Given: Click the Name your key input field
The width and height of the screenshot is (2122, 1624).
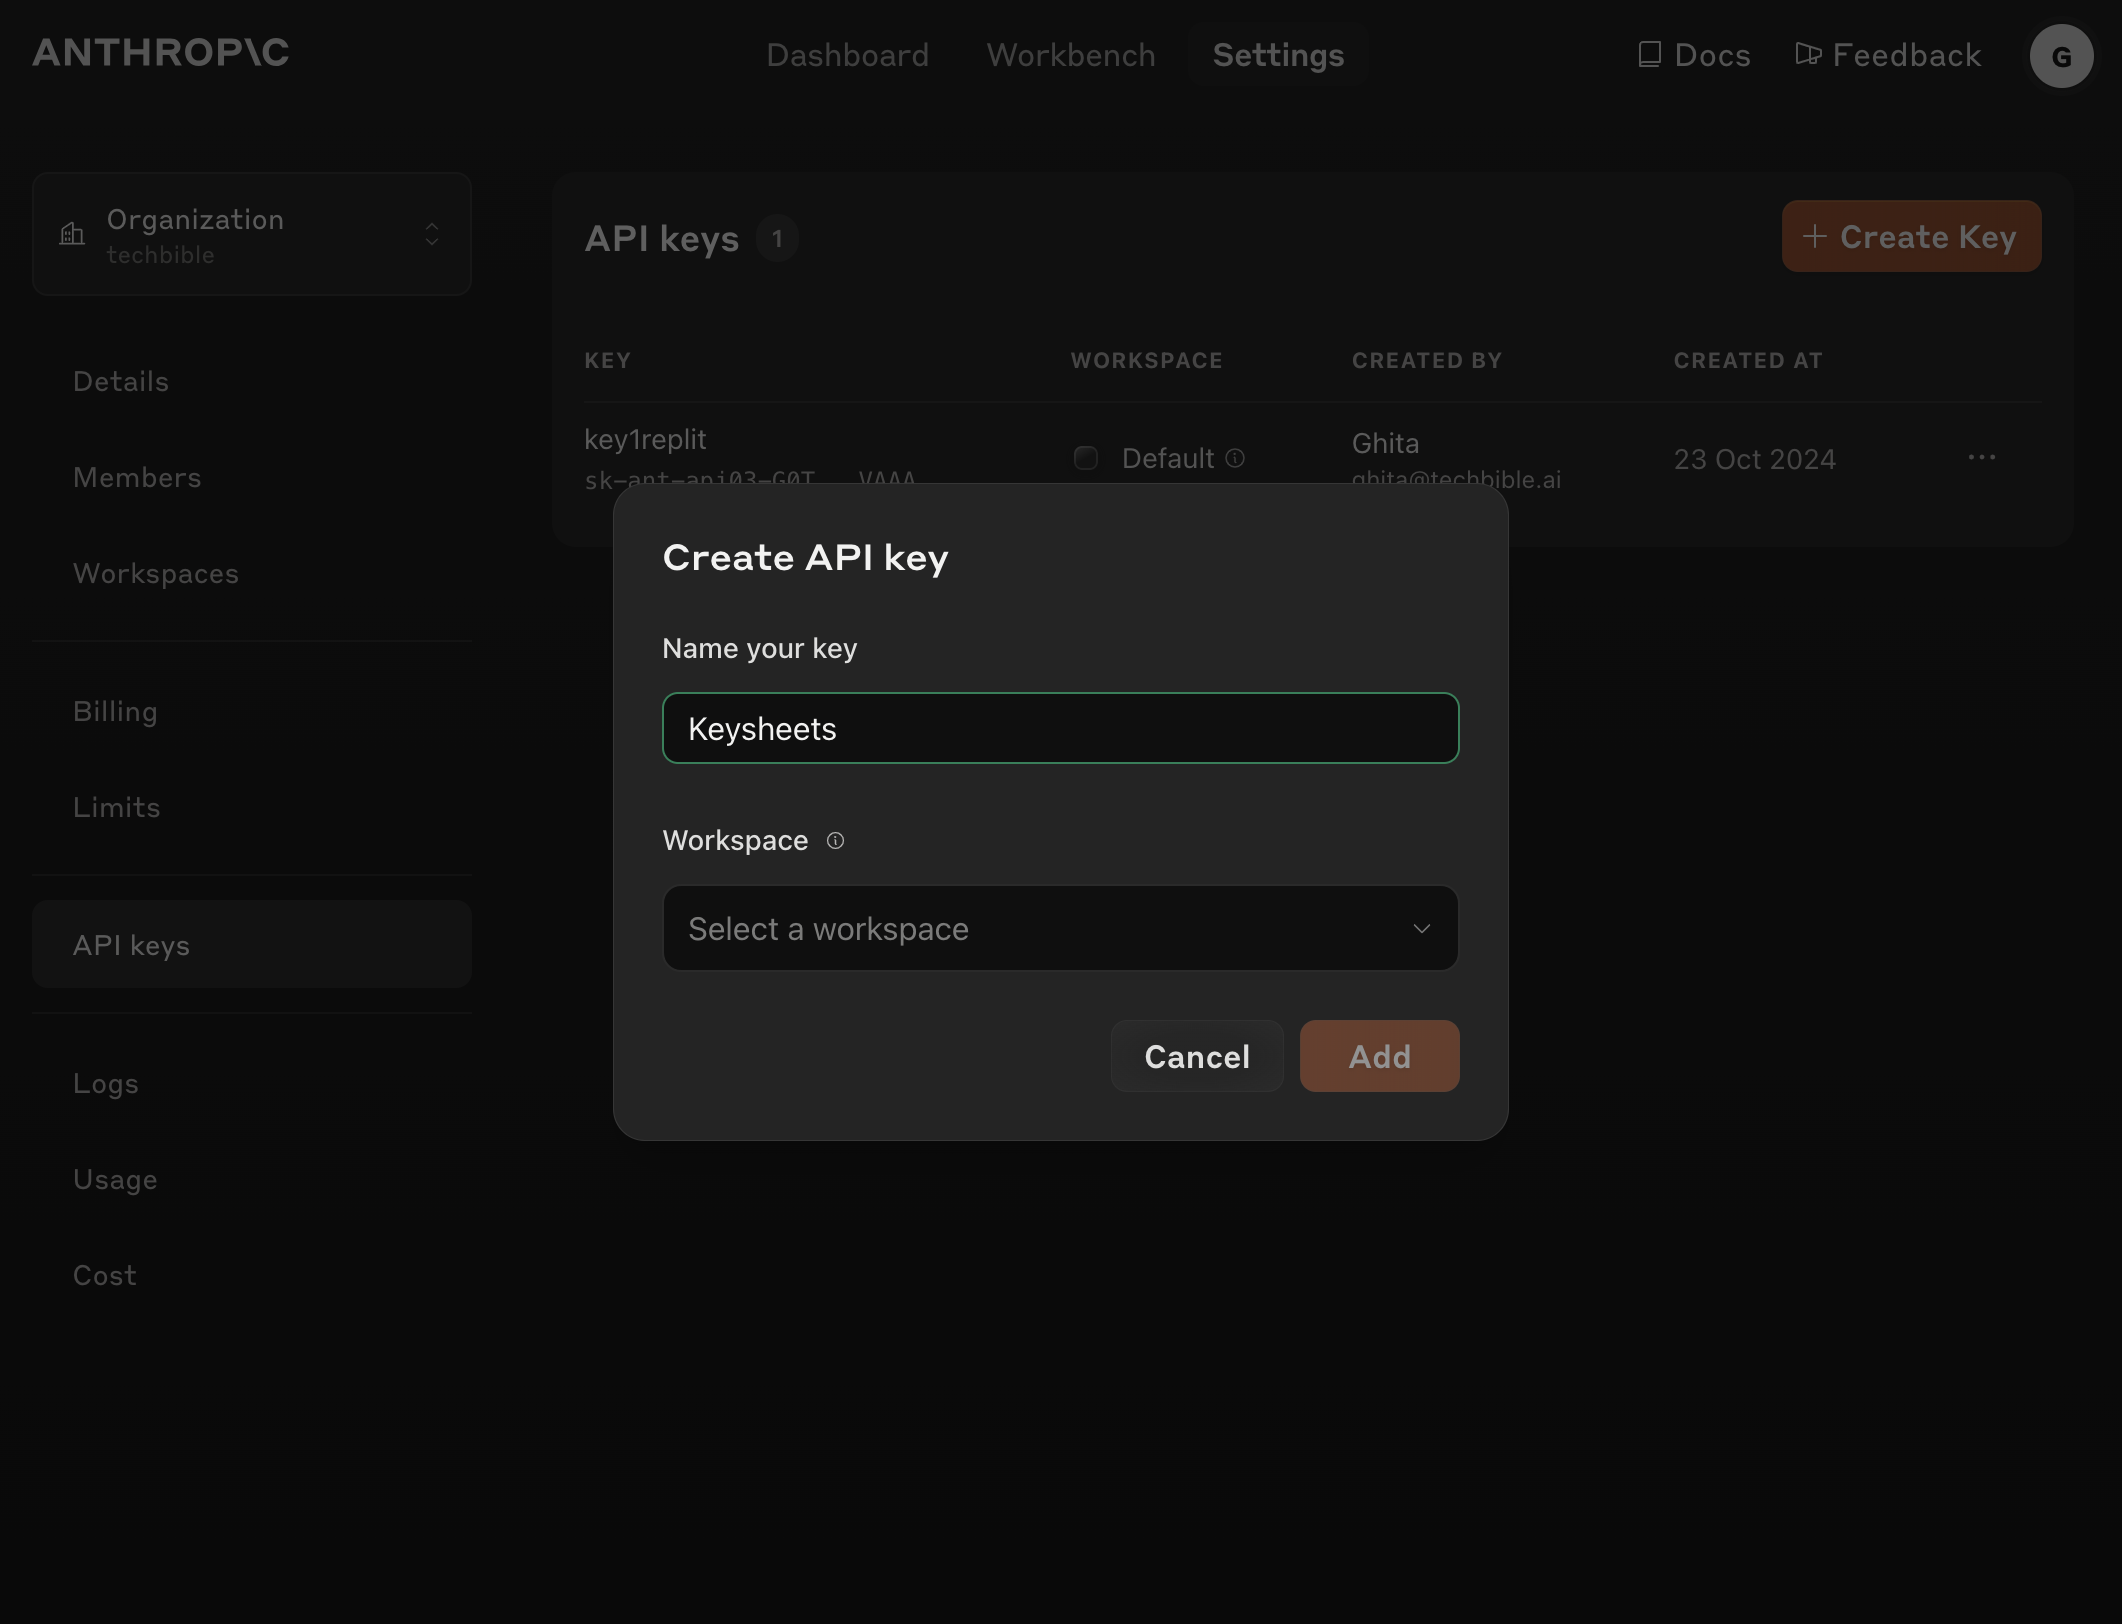Looking at the screenshot, I should (x=1060, y=728).
